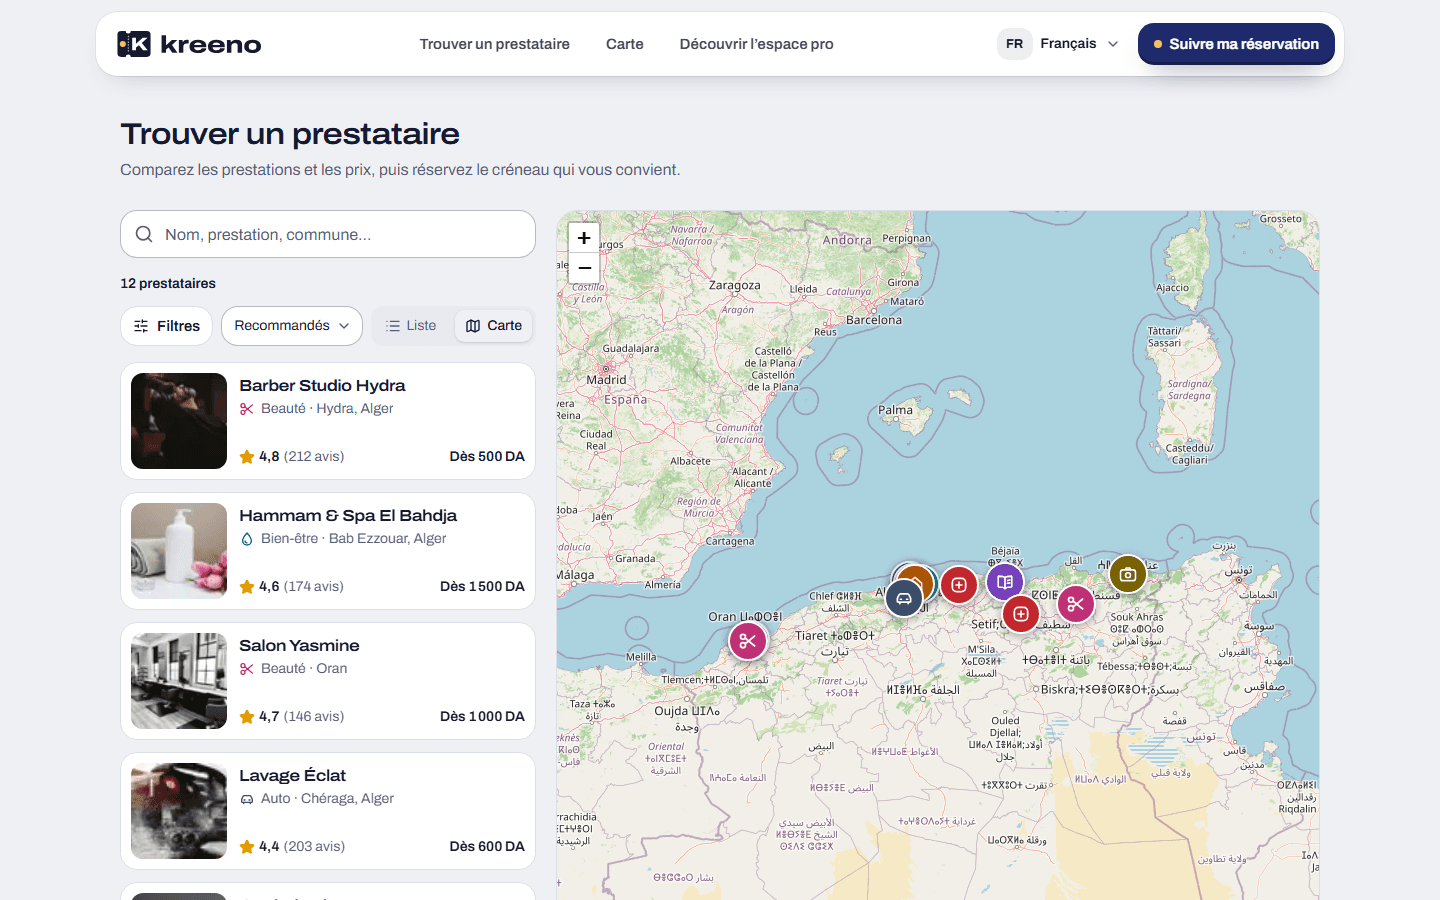Zoom in the map with plus button

click(x=584, y=238)
